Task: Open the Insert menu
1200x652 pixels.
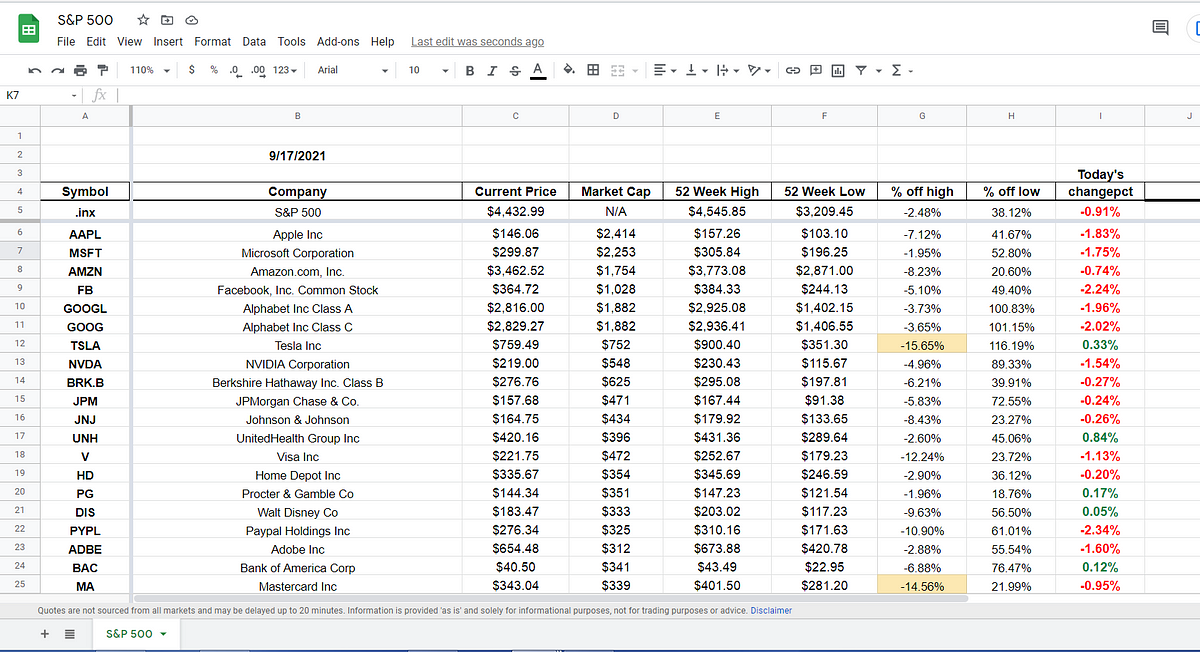Action: pos(168,42)
